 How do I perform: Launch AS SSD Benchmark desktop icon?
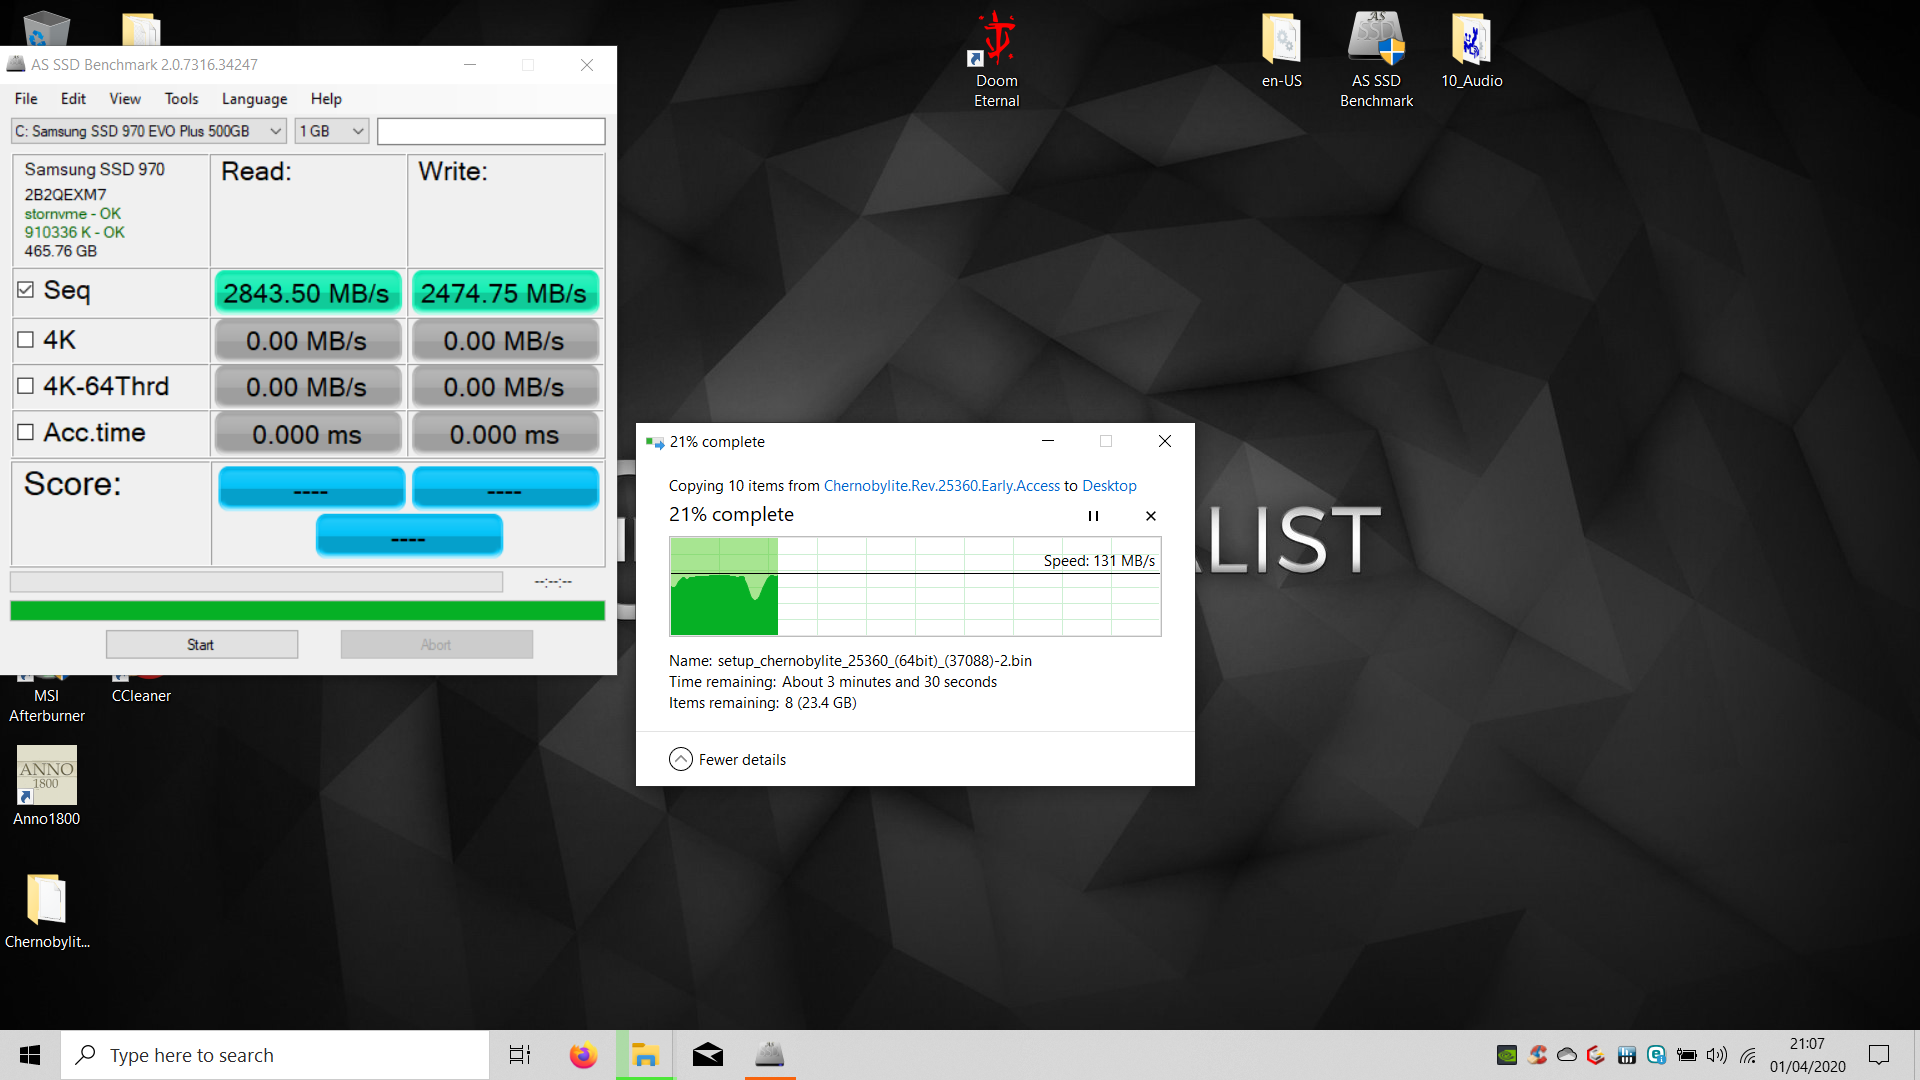tap(1376, 58)
